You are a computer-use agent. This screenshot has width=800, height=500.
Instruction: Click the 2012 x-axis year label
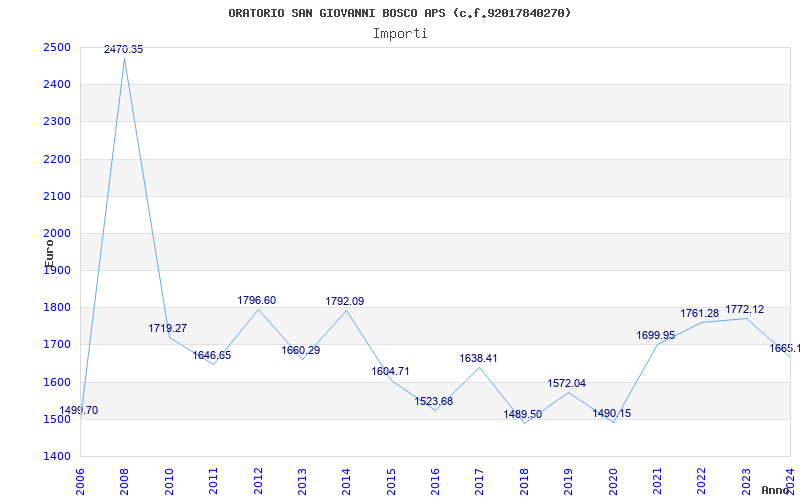258,482
